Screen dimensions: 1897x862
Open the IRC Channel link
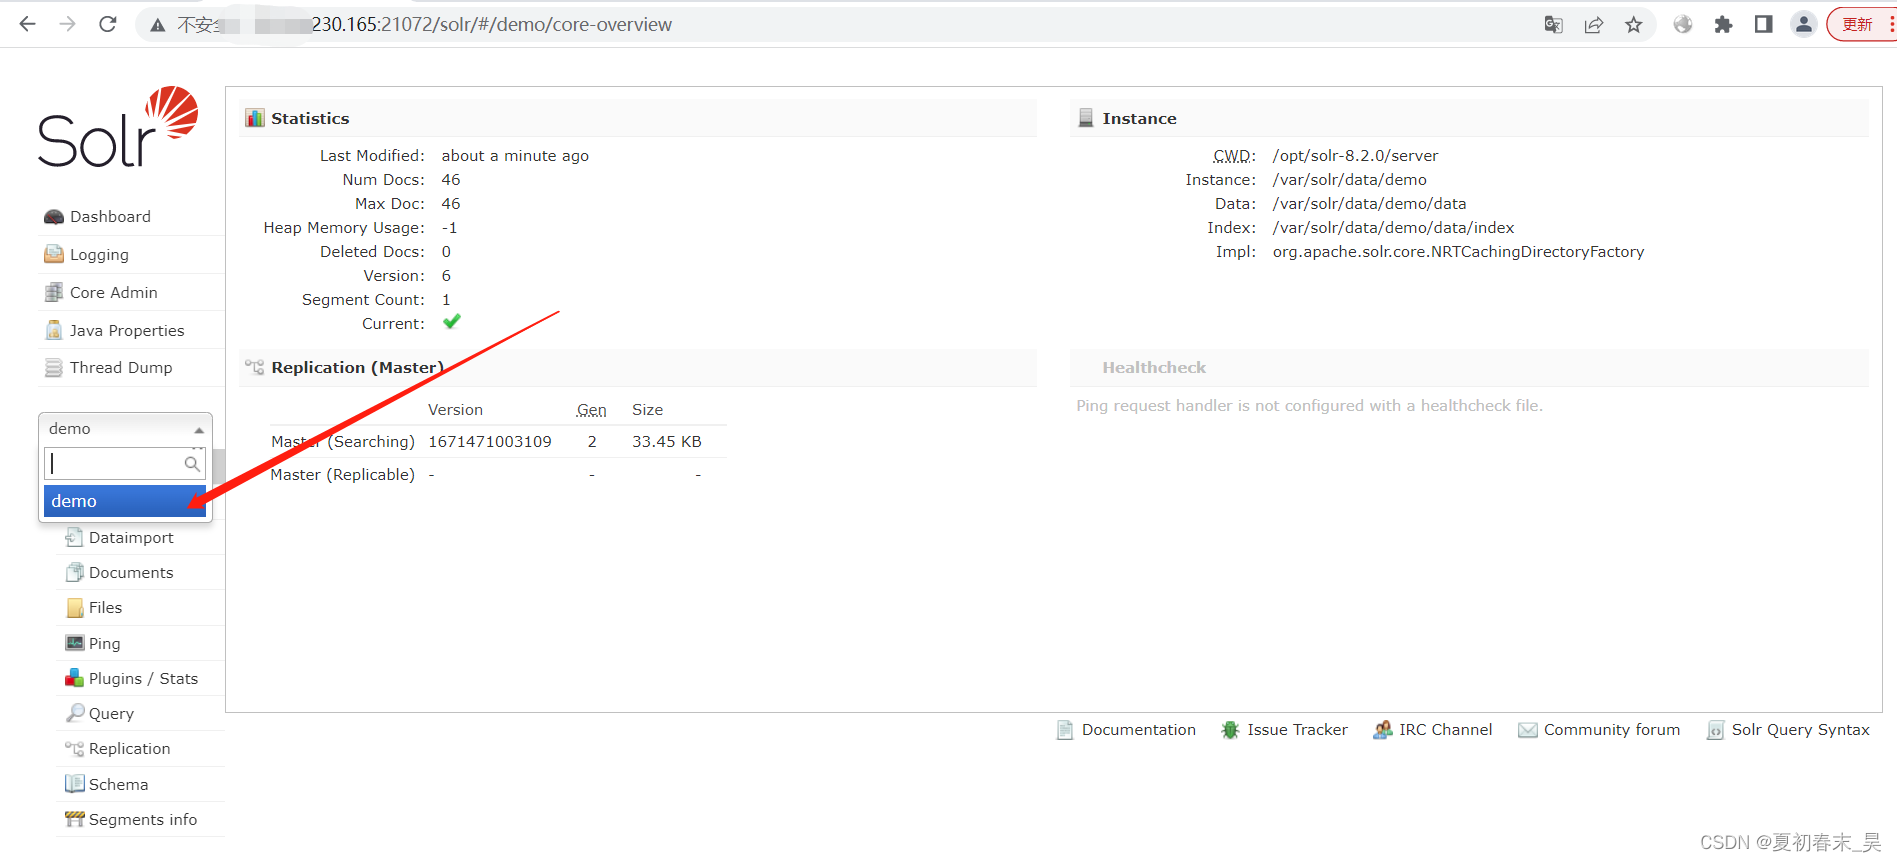[1445, 730]
